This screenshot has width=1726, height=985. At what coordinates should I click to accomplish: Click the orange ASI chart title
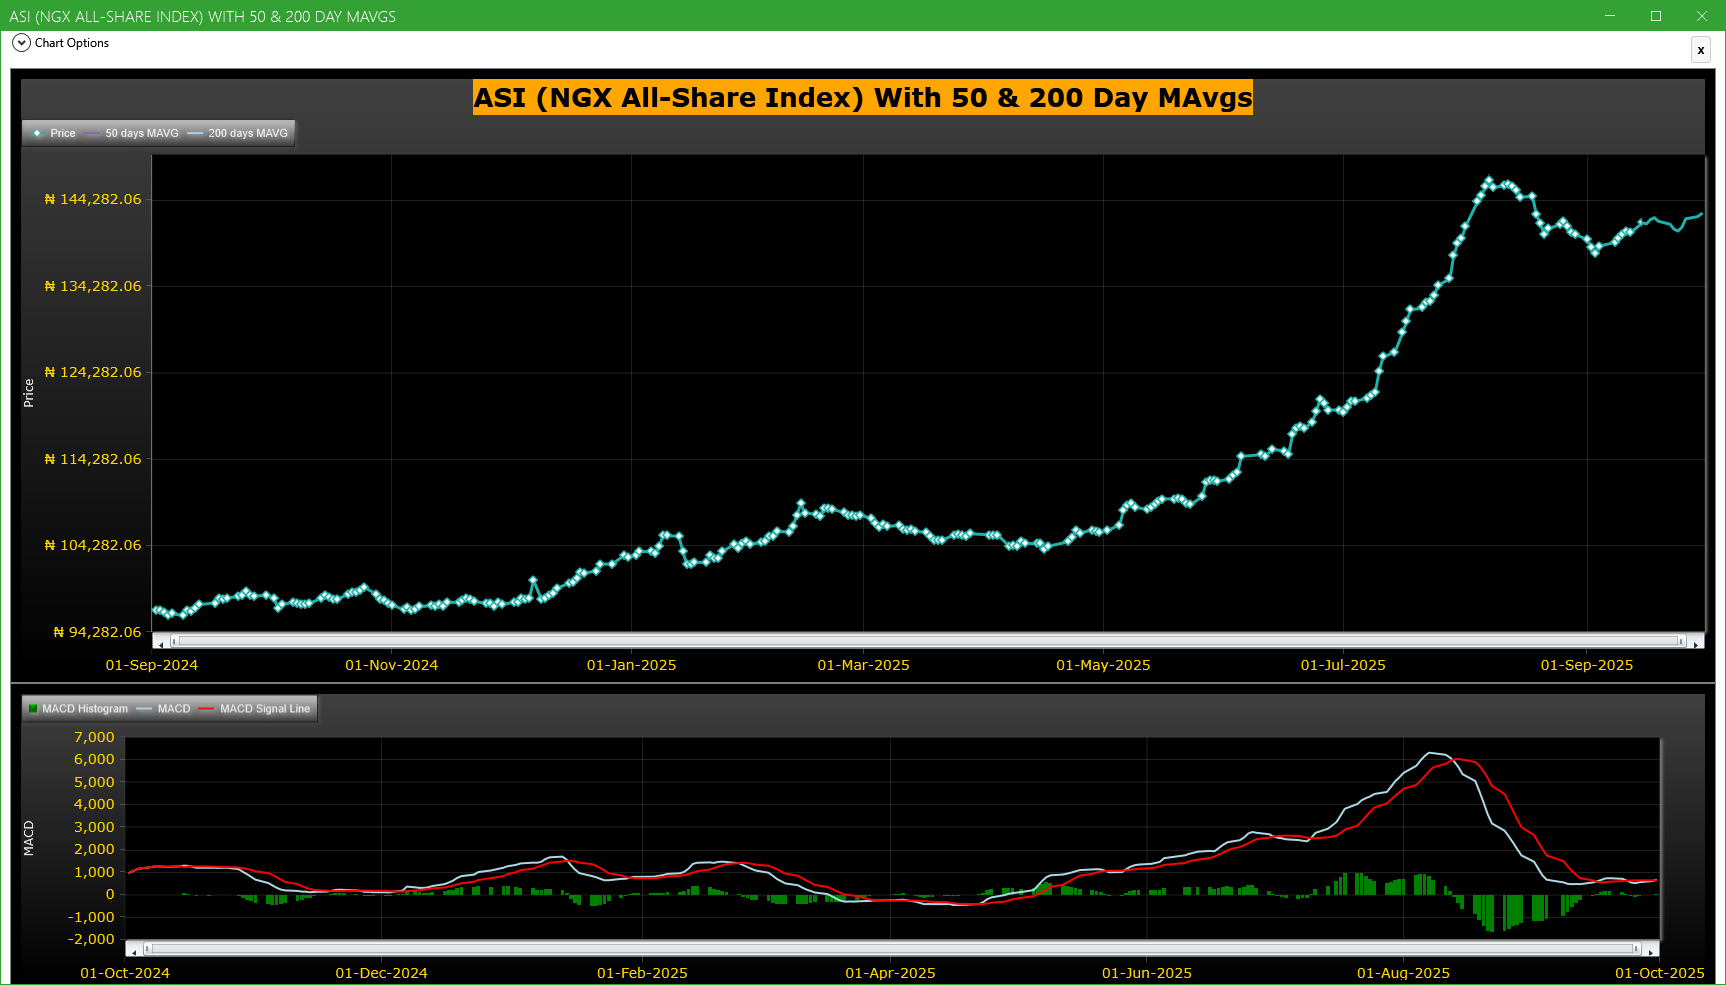[x=862, y=98]
